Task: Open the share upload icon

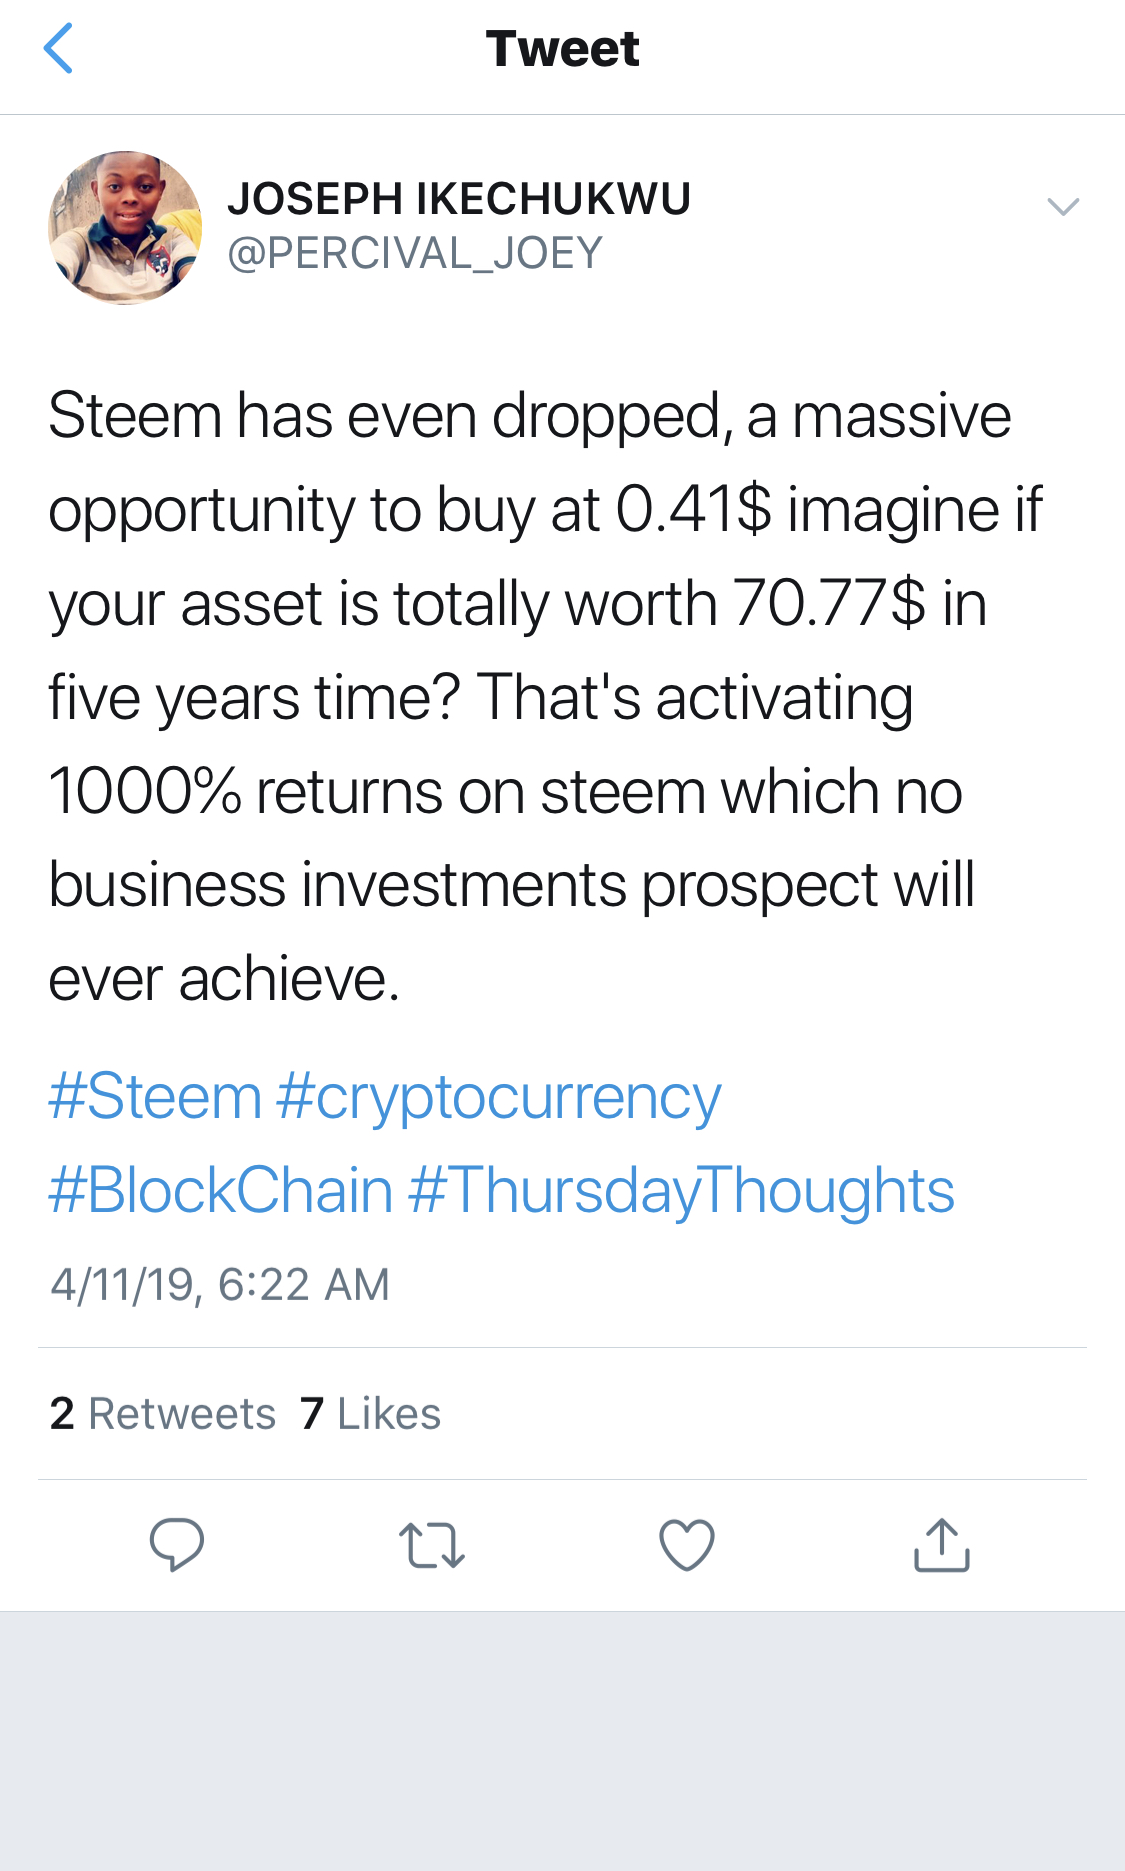Action: click(x=942, y=1545)
